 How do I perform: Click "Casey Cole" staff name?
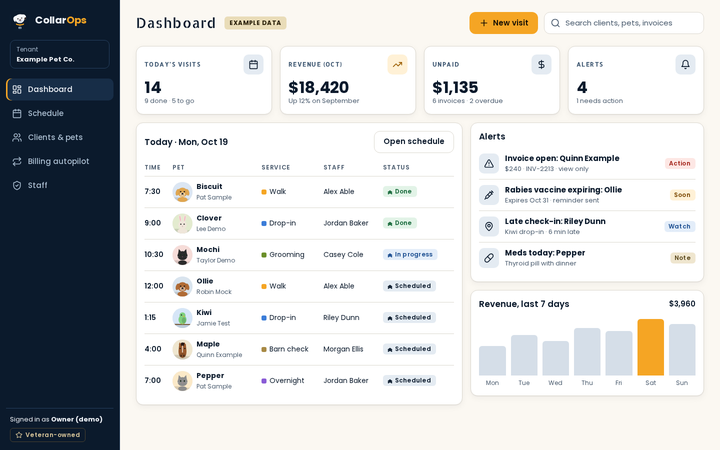pyautogui.click(x=343, y=254)
